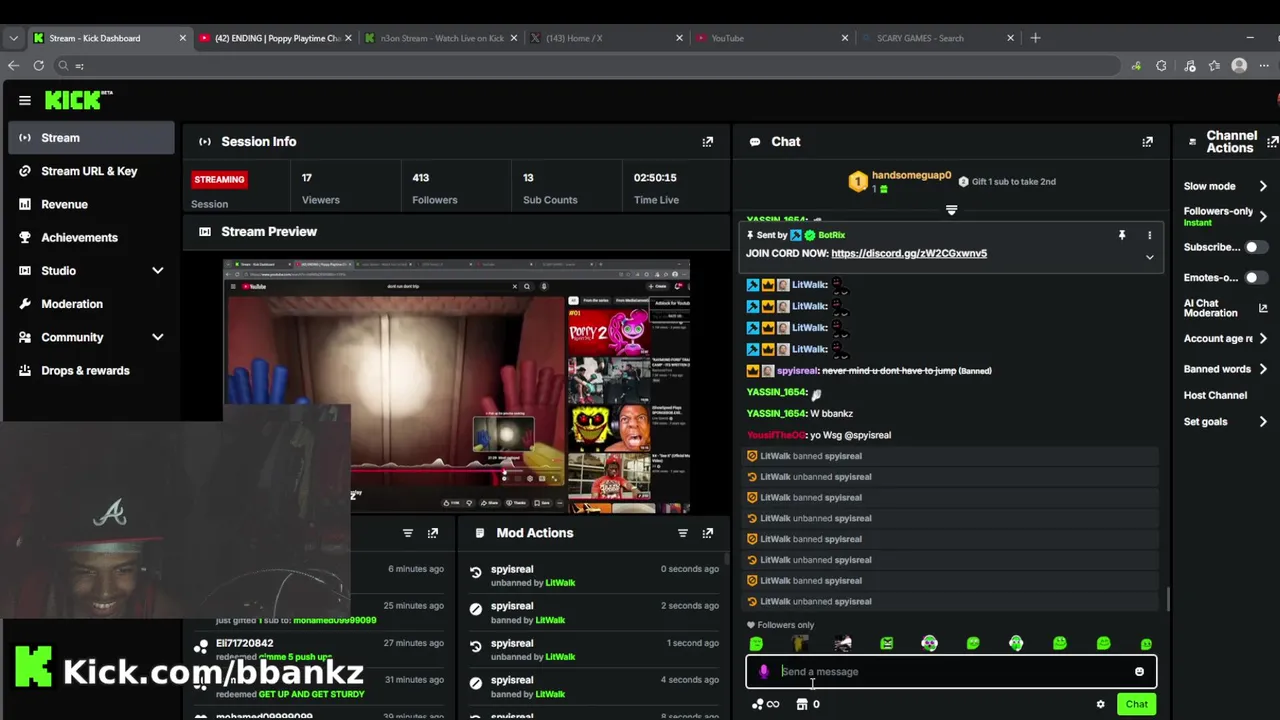Click AI Chat Moderation external link icon
This screenshot has width=1280, height=720.
click(1263, 308)
